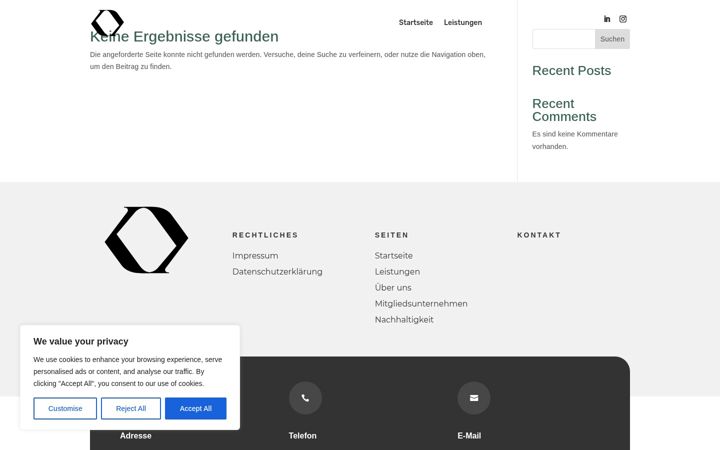
Task: Click the Telefon label
Action: (303, 436)
